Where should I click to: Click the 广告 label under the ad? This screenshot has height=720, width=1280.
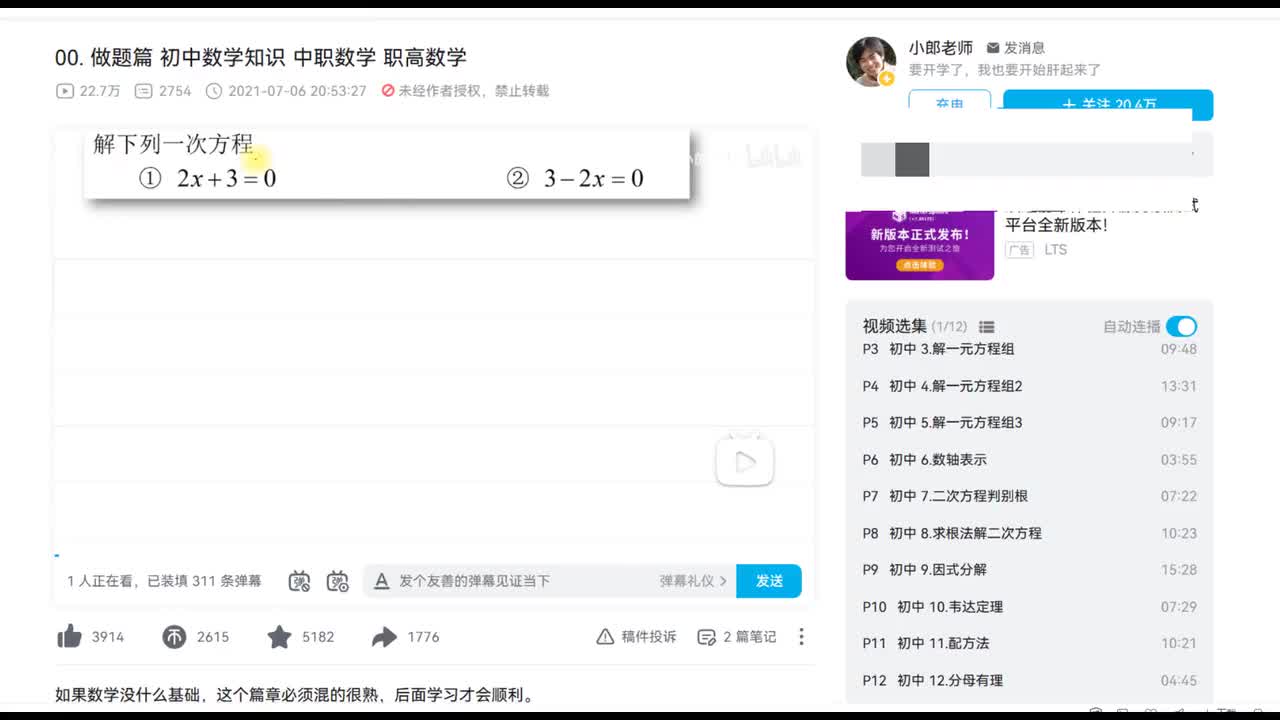tap(1020, 250)
